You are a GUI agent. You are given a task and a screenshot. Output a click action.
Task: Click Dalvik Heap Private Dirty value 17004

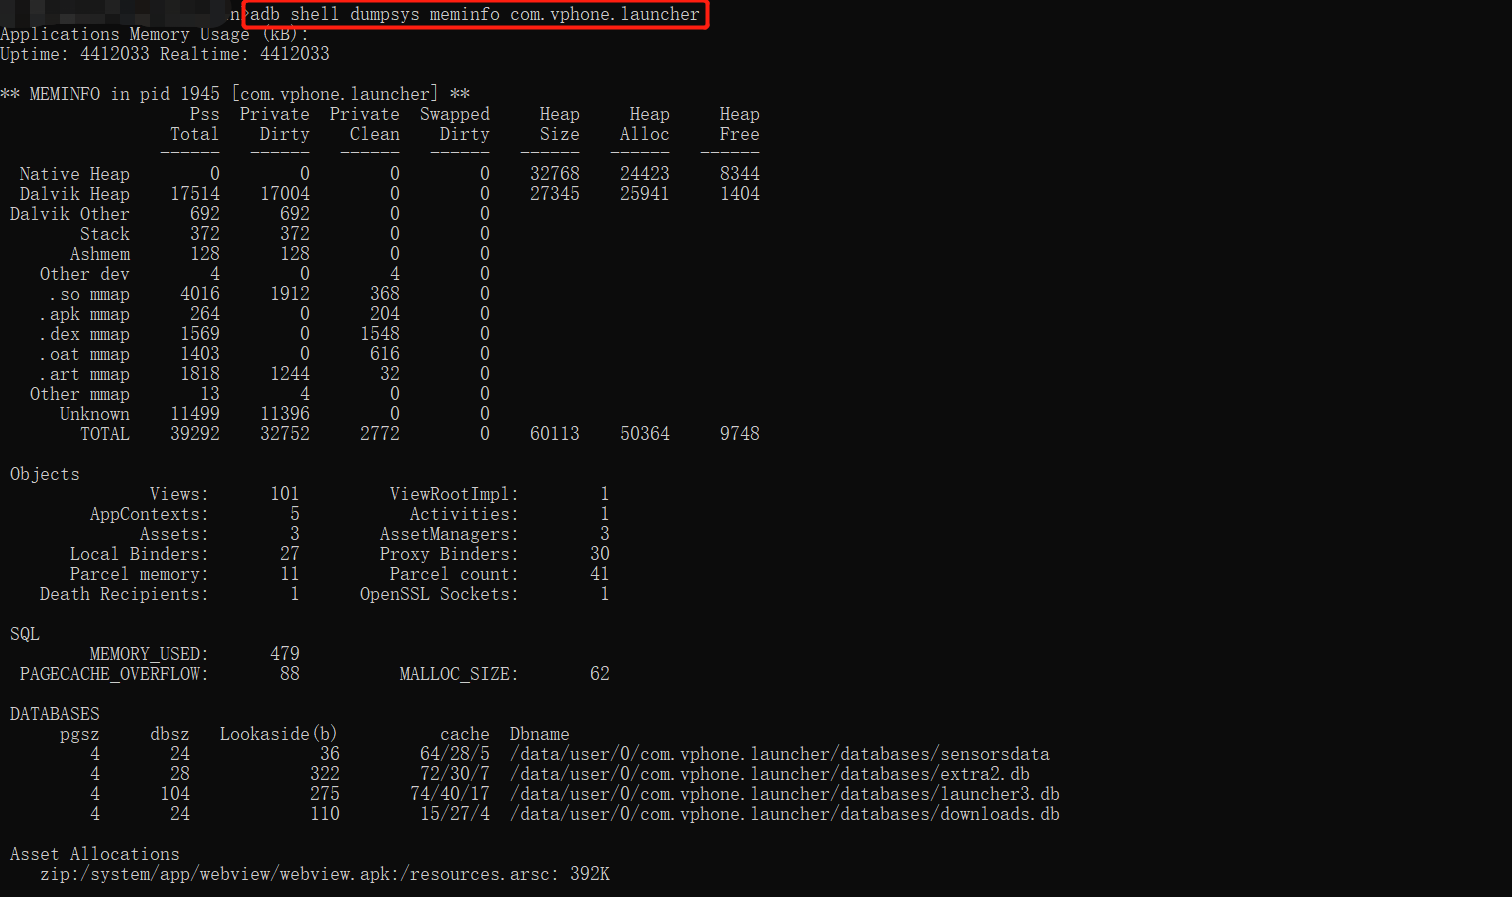point(285,194)
